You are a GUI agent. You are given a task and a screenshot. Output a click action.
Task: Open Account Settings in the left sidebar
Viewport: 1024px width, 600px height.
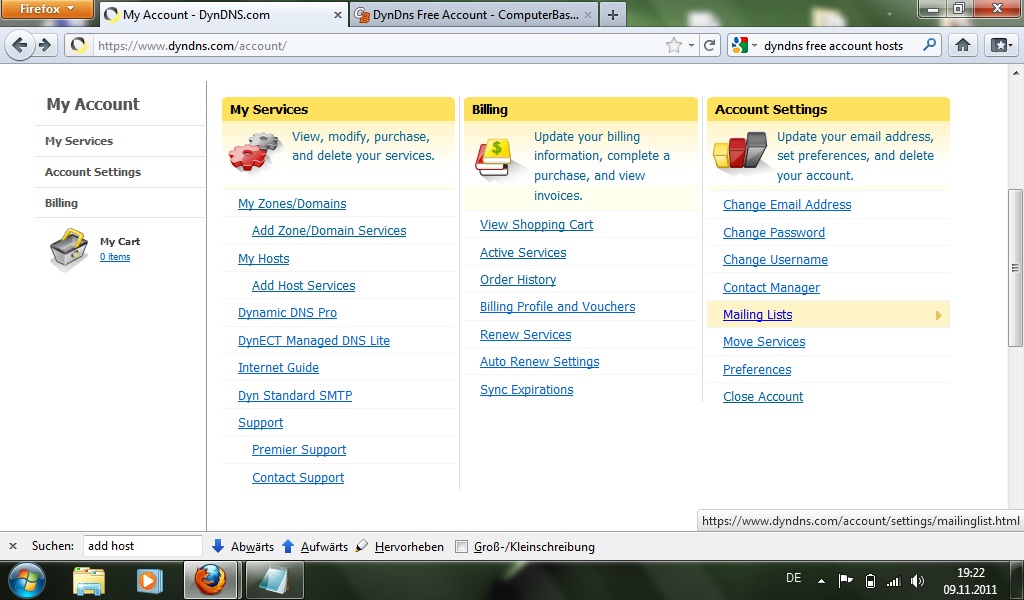click(93, 172)
